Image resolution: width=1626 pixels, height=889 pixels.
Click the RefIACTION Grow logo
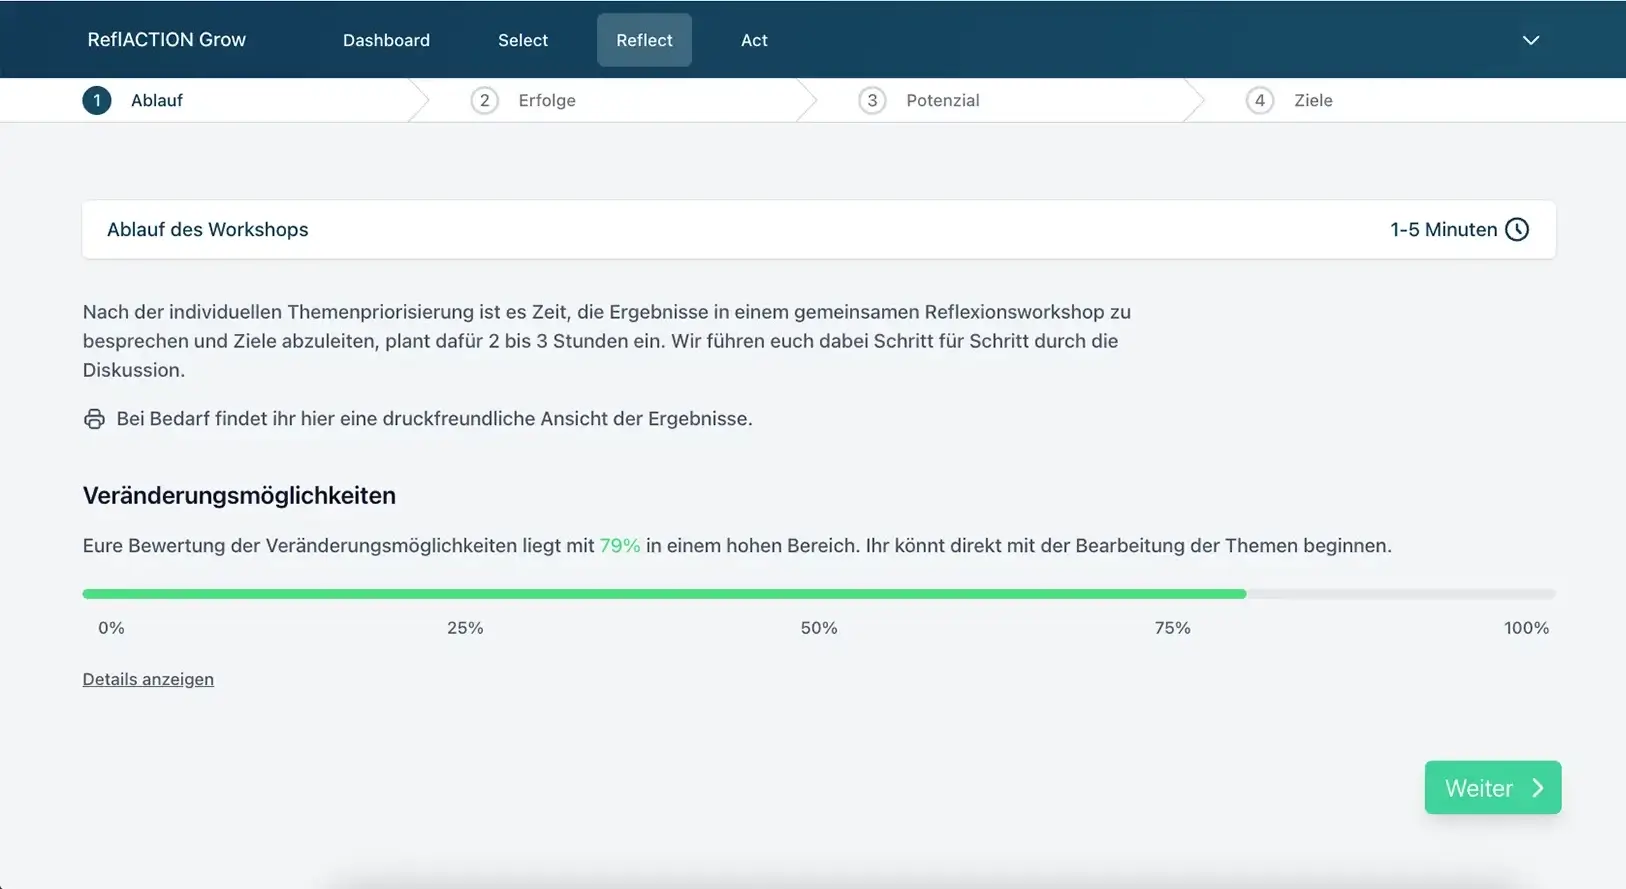[x=166, y=40]
